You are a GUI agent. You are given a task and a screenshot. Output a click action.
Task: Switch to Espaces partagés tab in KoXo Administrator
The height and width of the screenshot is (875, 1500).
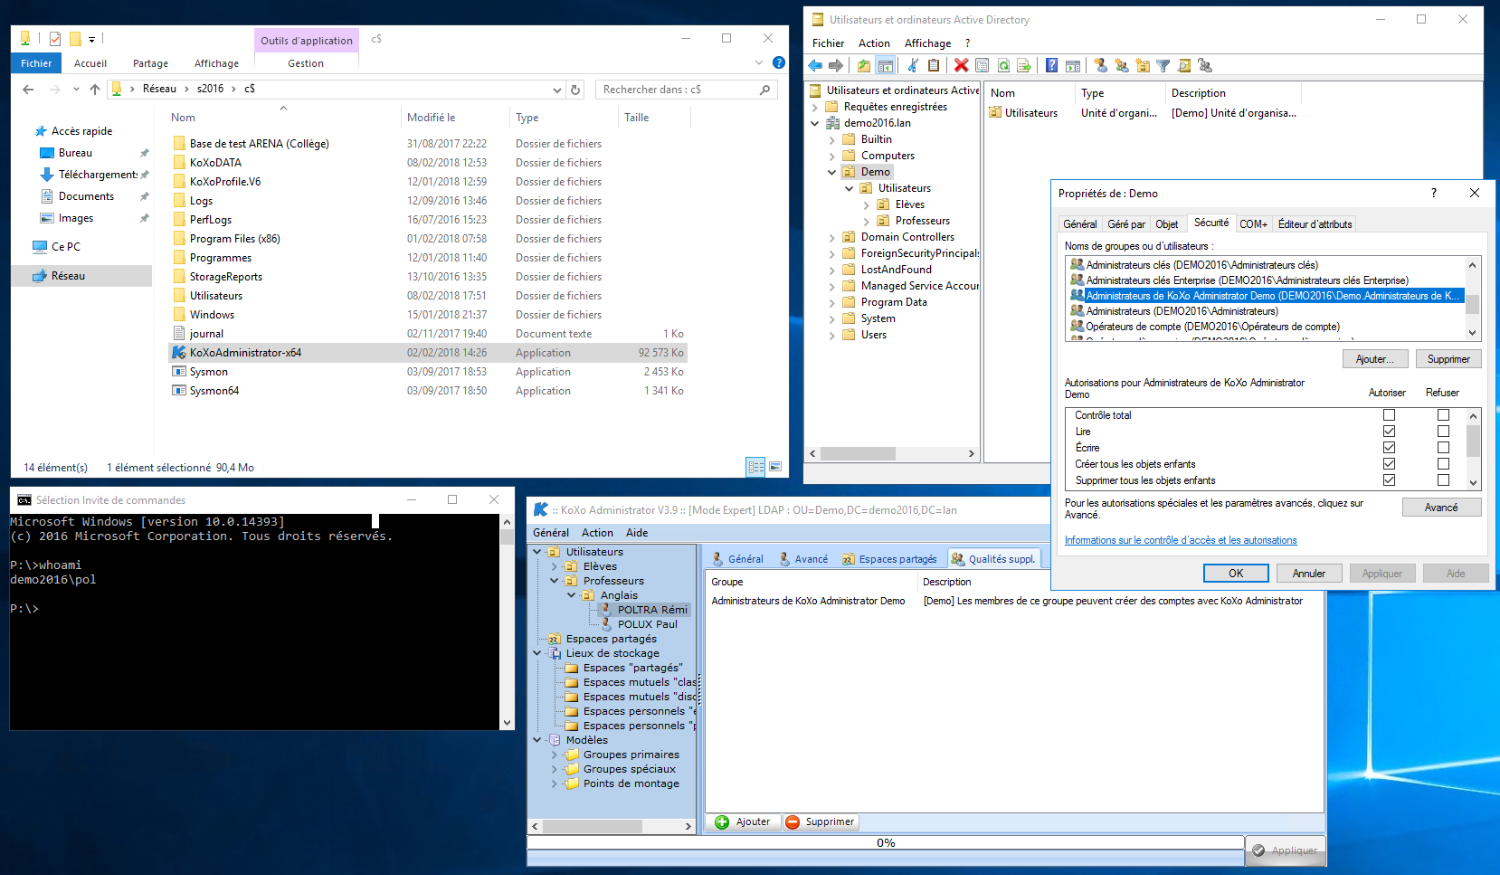889,559
